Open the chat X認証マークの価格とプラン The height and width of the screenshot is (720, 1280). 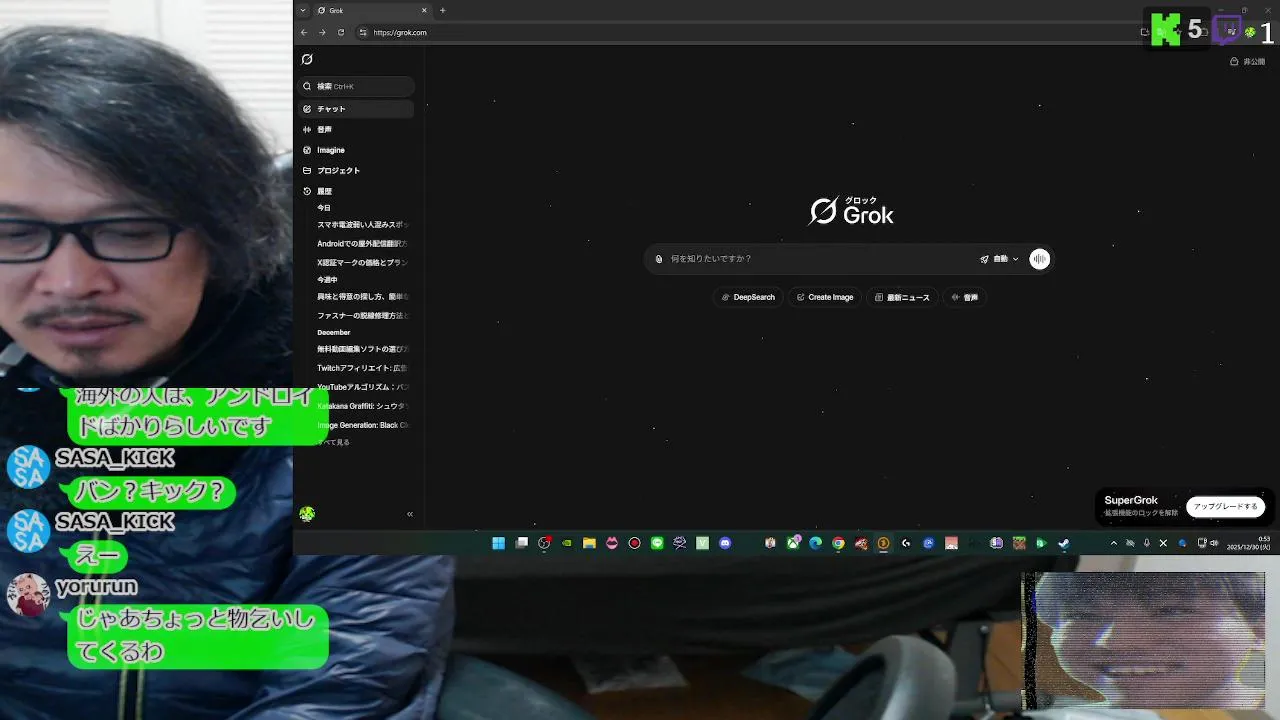[362, 262]
